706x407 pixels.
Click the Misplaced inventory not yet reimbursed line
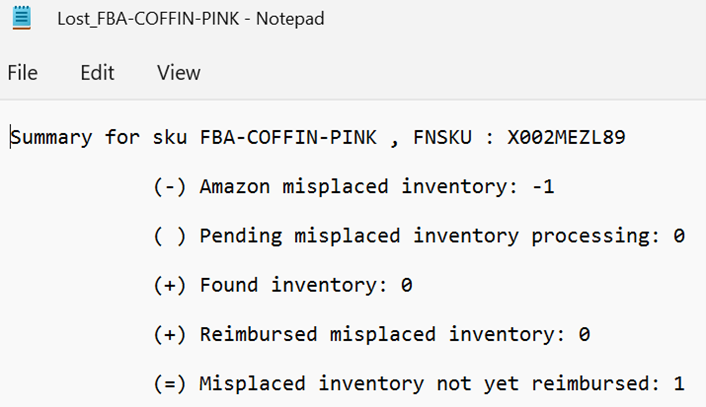(x=419, y=384)
